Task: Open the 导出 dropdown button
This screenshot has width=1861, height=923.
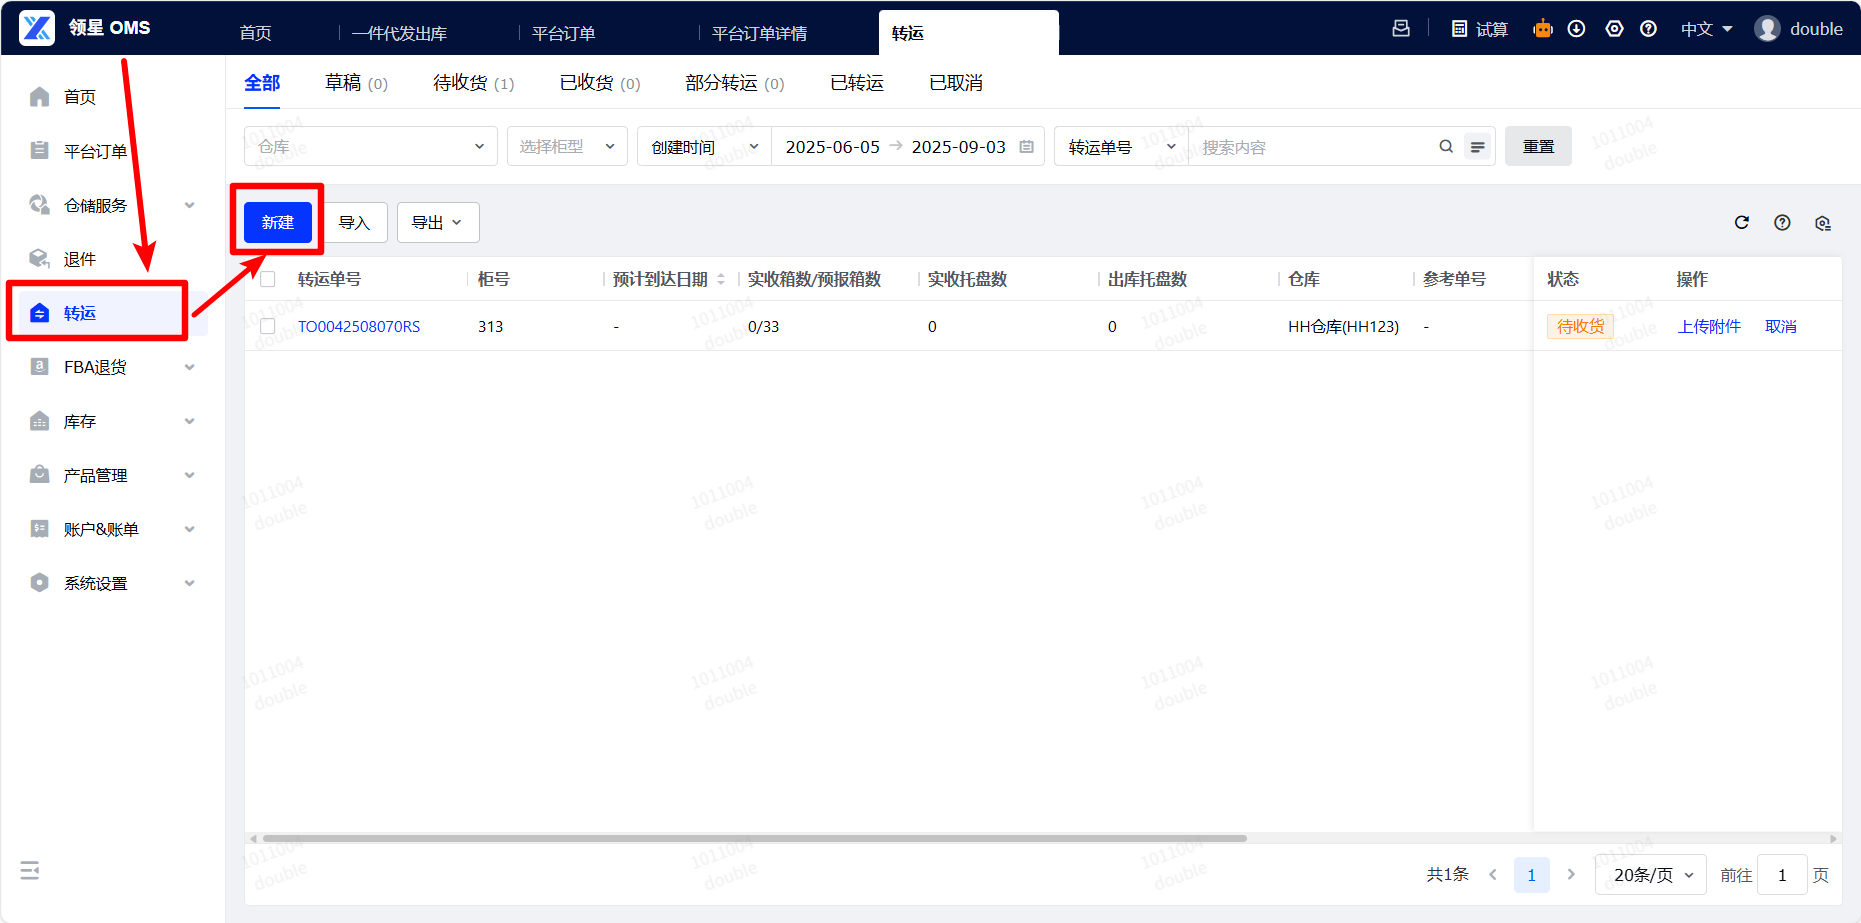Action: [x=438, y=222]
